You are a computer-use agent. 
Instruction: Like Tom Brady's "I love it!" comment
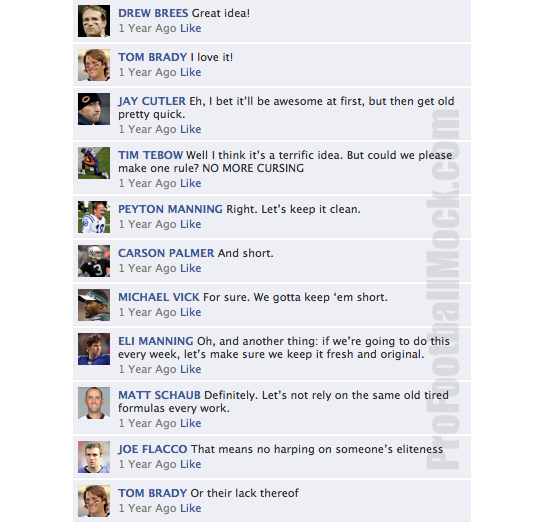tap(190, 72)
